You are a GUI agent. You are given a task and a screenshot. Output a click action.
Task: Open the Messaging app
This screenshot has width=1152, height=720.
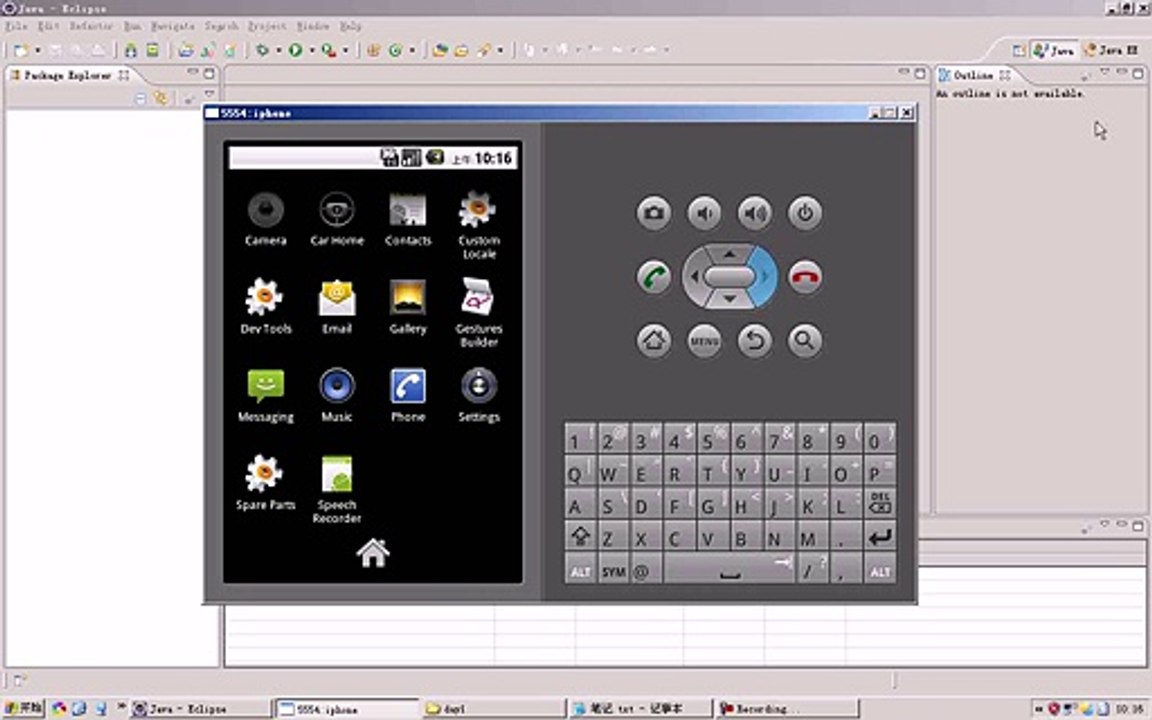(x=265, y=395)
